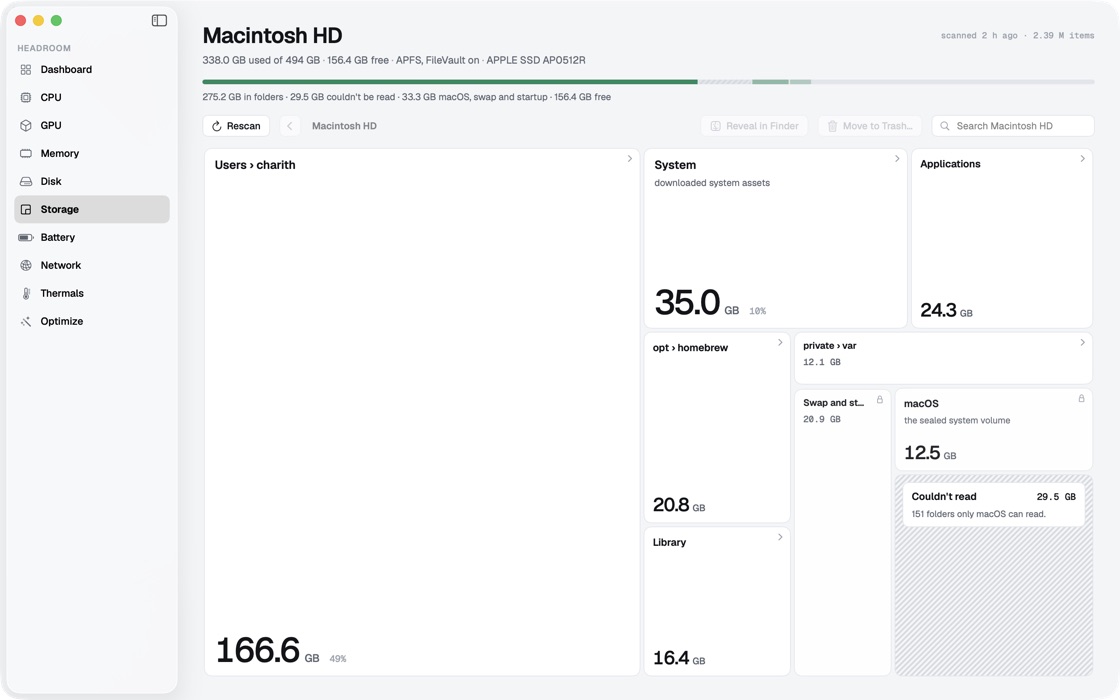Click the Disk drive icon
The image size is (1120, 700).
26,181
